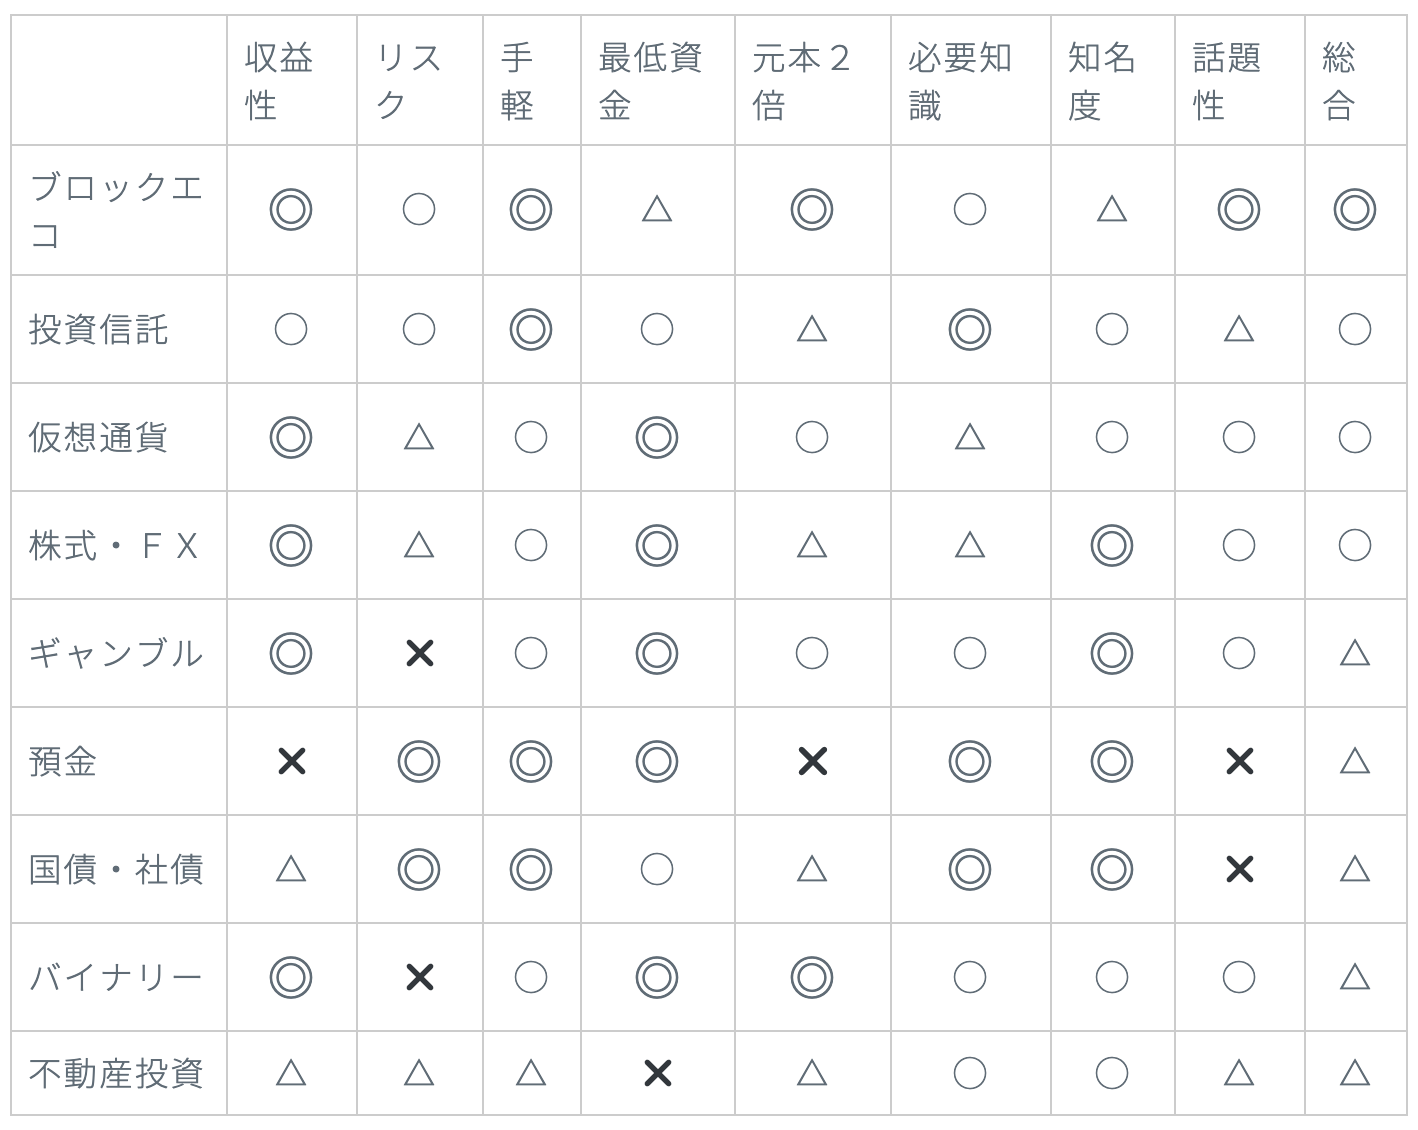Click the 収益性 column header
This screenshot has width=1418, height=1130.
(279, 81)
